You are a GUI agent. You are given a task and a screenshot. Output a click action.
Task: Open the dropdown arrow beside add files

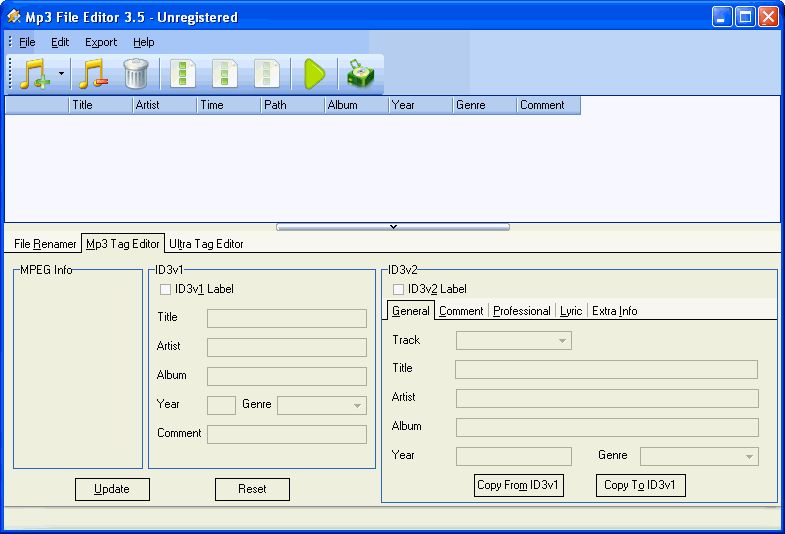[x=61, y=74]
